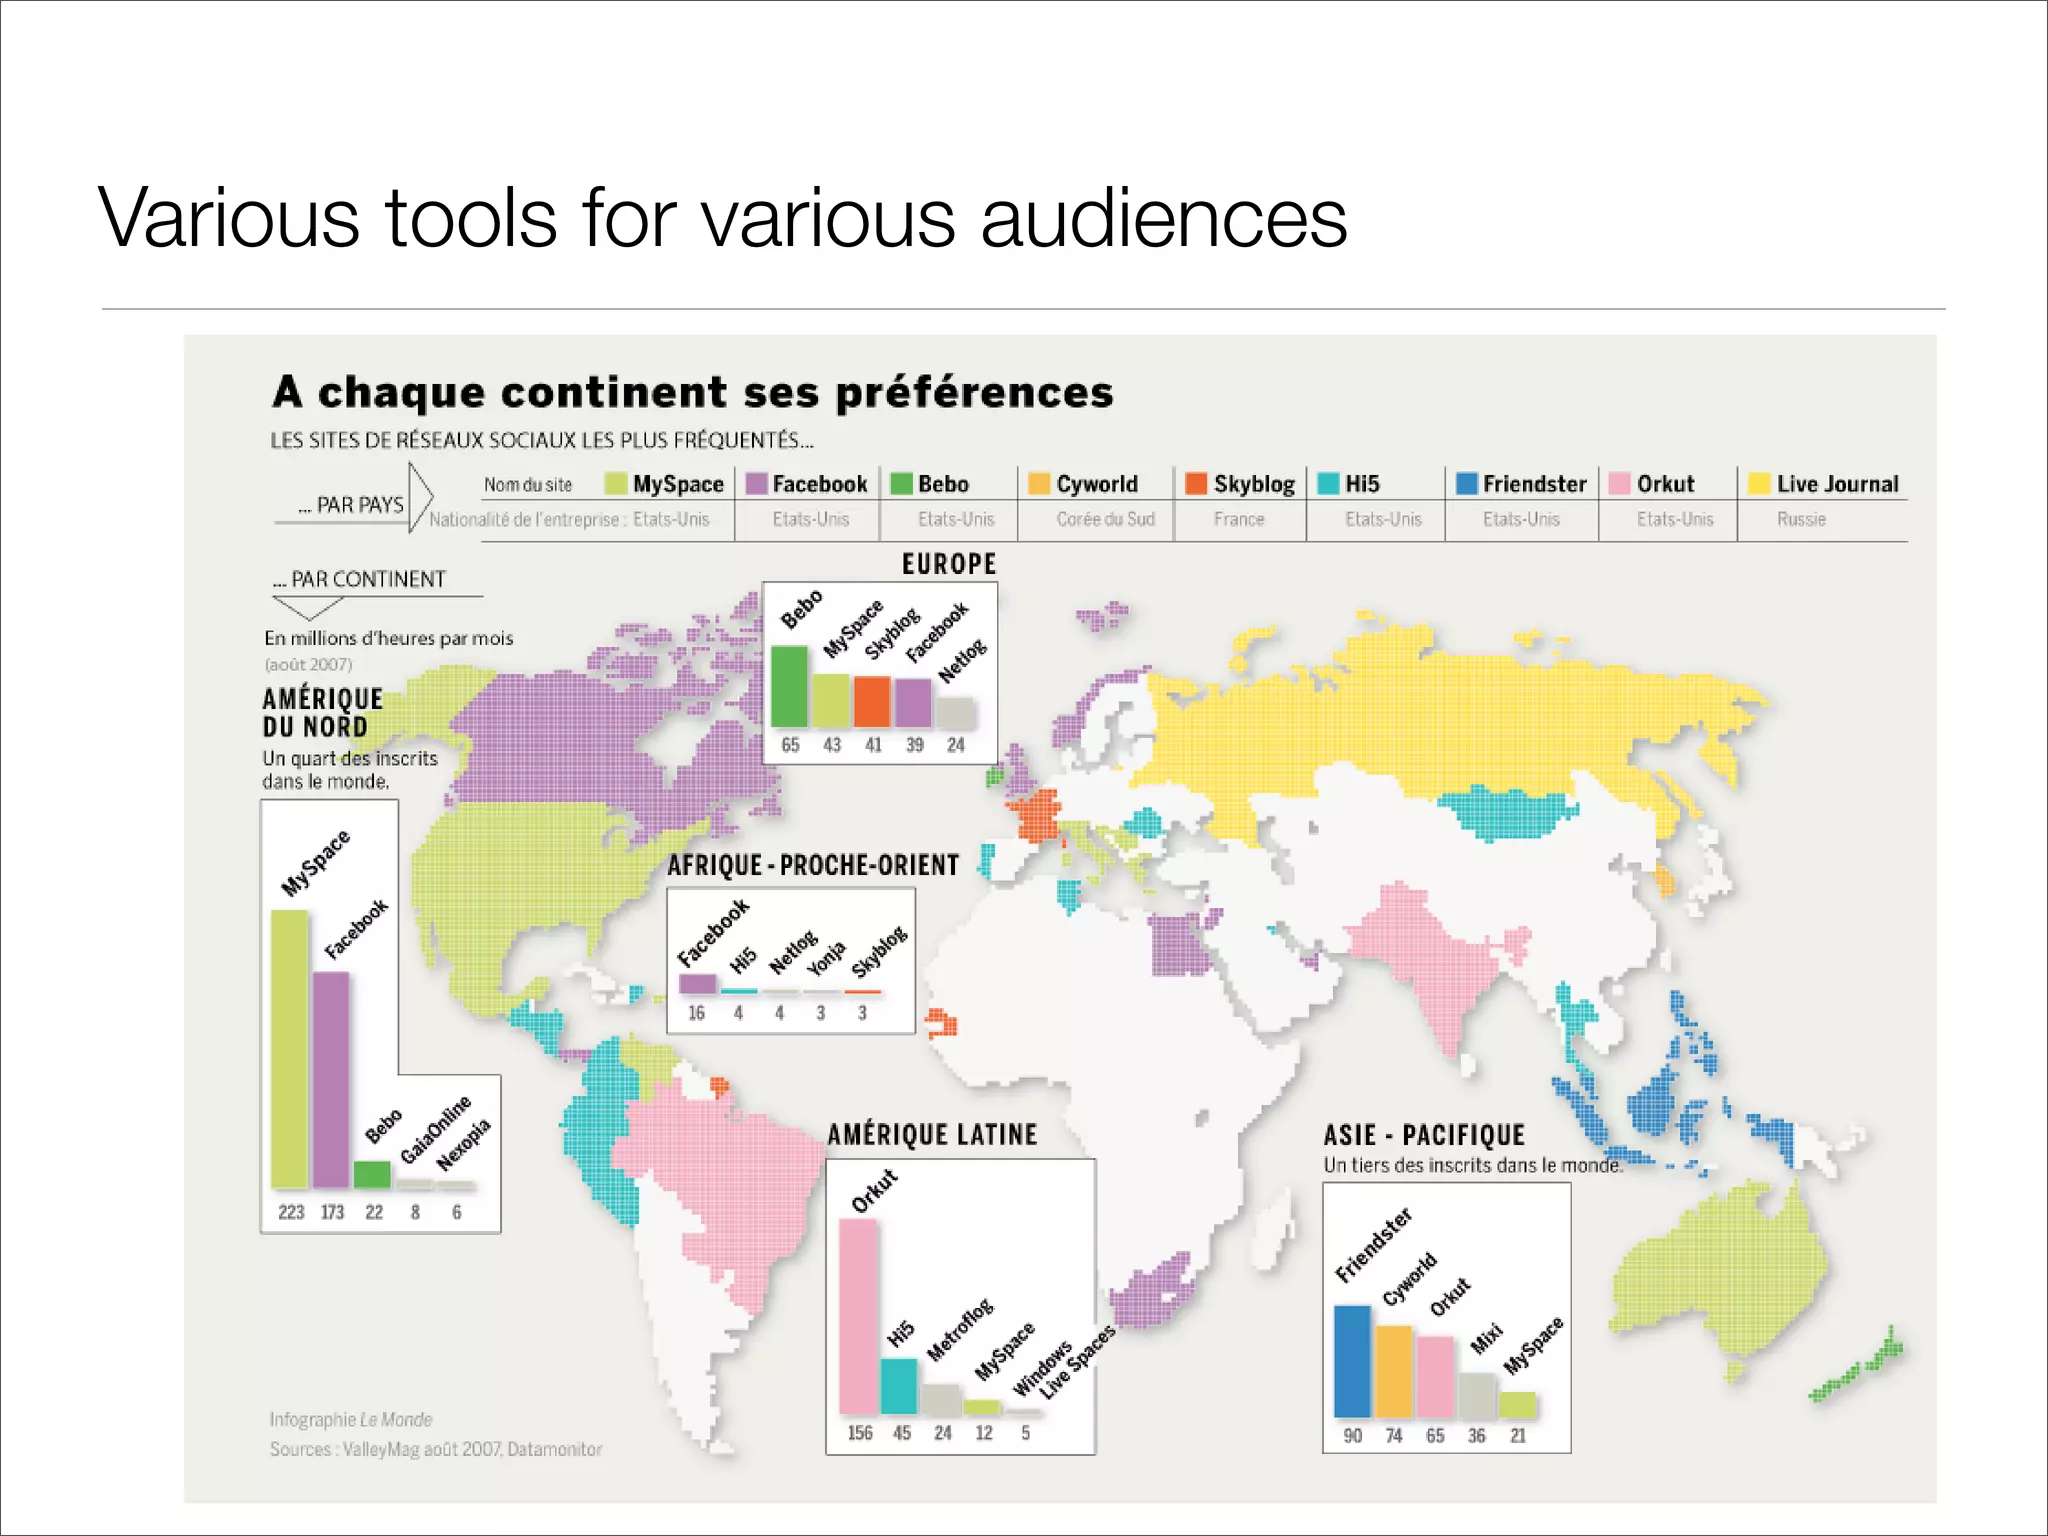The image size is (2048, 1536).
Task: Click the Live Journal yellow legend swatch
Action: click(1759, 484)
